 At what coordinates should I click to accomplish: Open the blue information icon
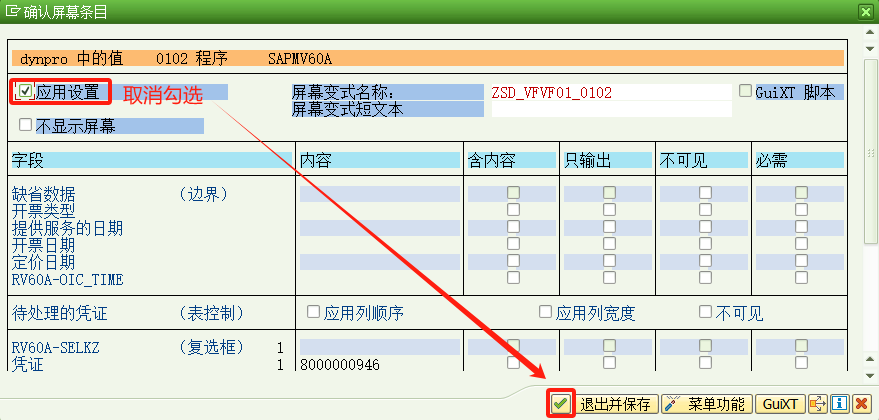(839, 403)
